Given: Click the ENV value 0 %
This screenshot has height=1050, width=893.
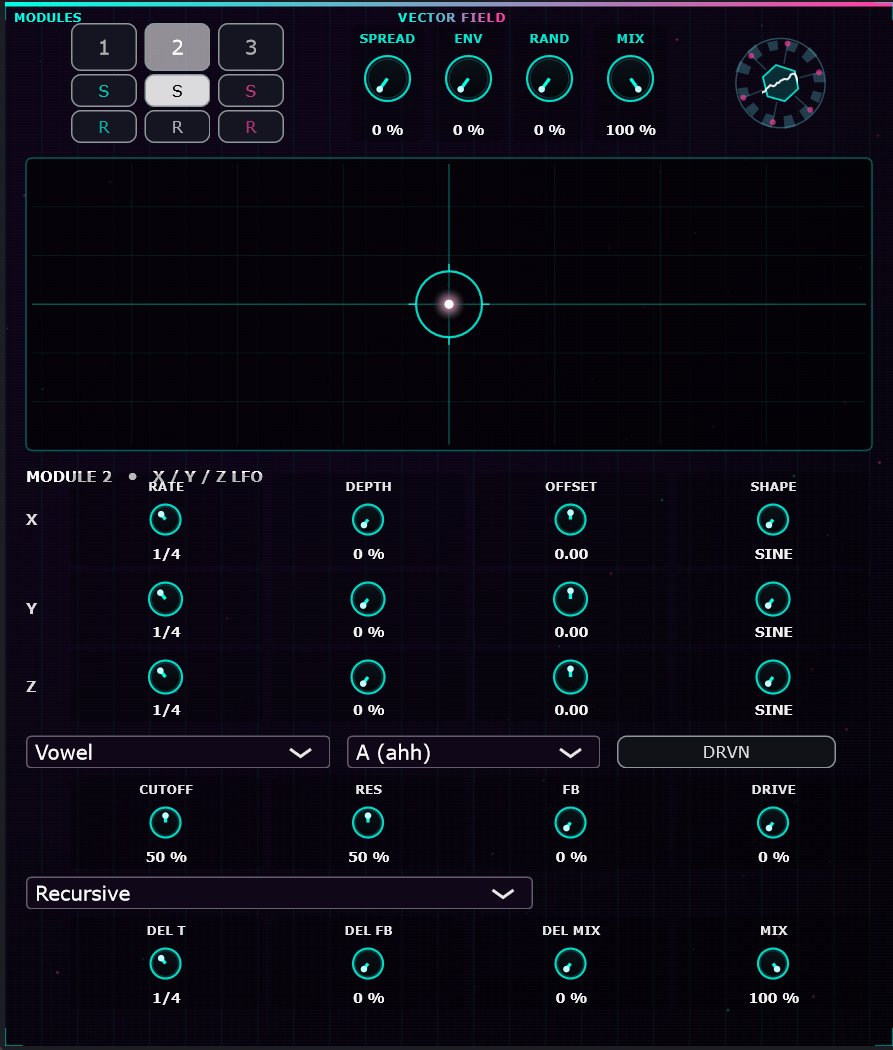Looking at the screenshot, I should coord(469,130).
